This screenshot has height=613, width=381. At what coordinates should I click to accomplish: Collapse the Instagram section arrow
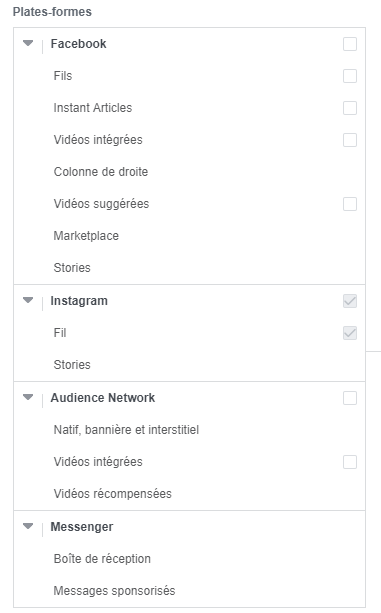pyautogui.click(x=28, y=300)
